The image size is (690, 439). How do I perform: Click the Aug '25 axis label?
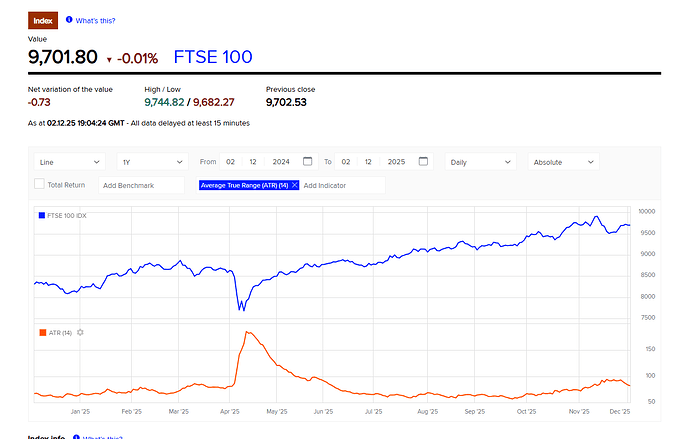coord(427,412)
